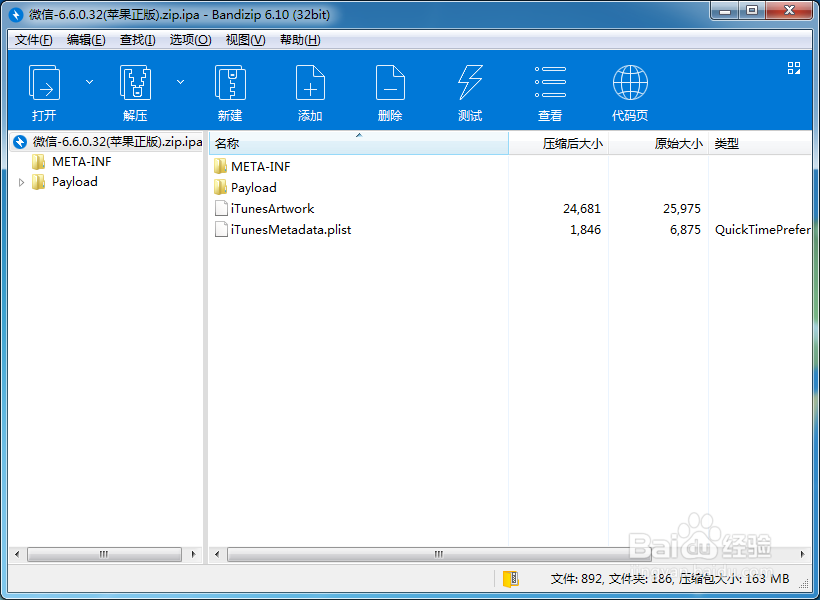820x600 pixels.
Task: Open the 选项(O) menu
Action: (x=190, y=40)
